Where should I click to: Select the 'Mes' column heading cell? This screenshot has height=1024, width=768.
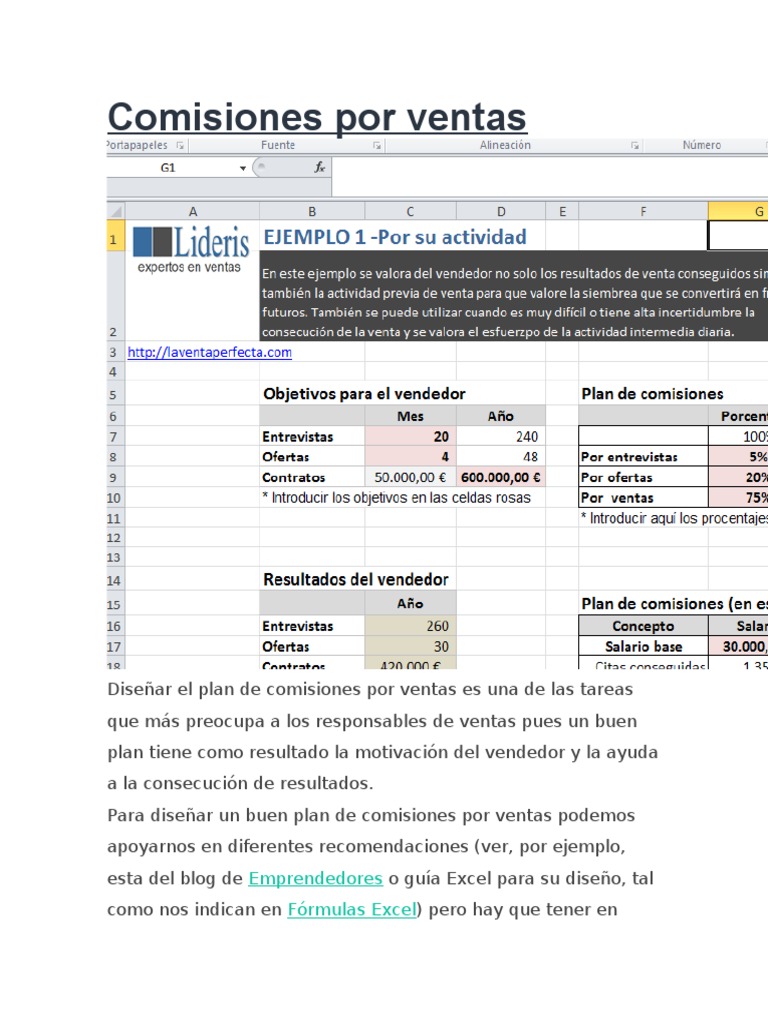tap(410, 416)
